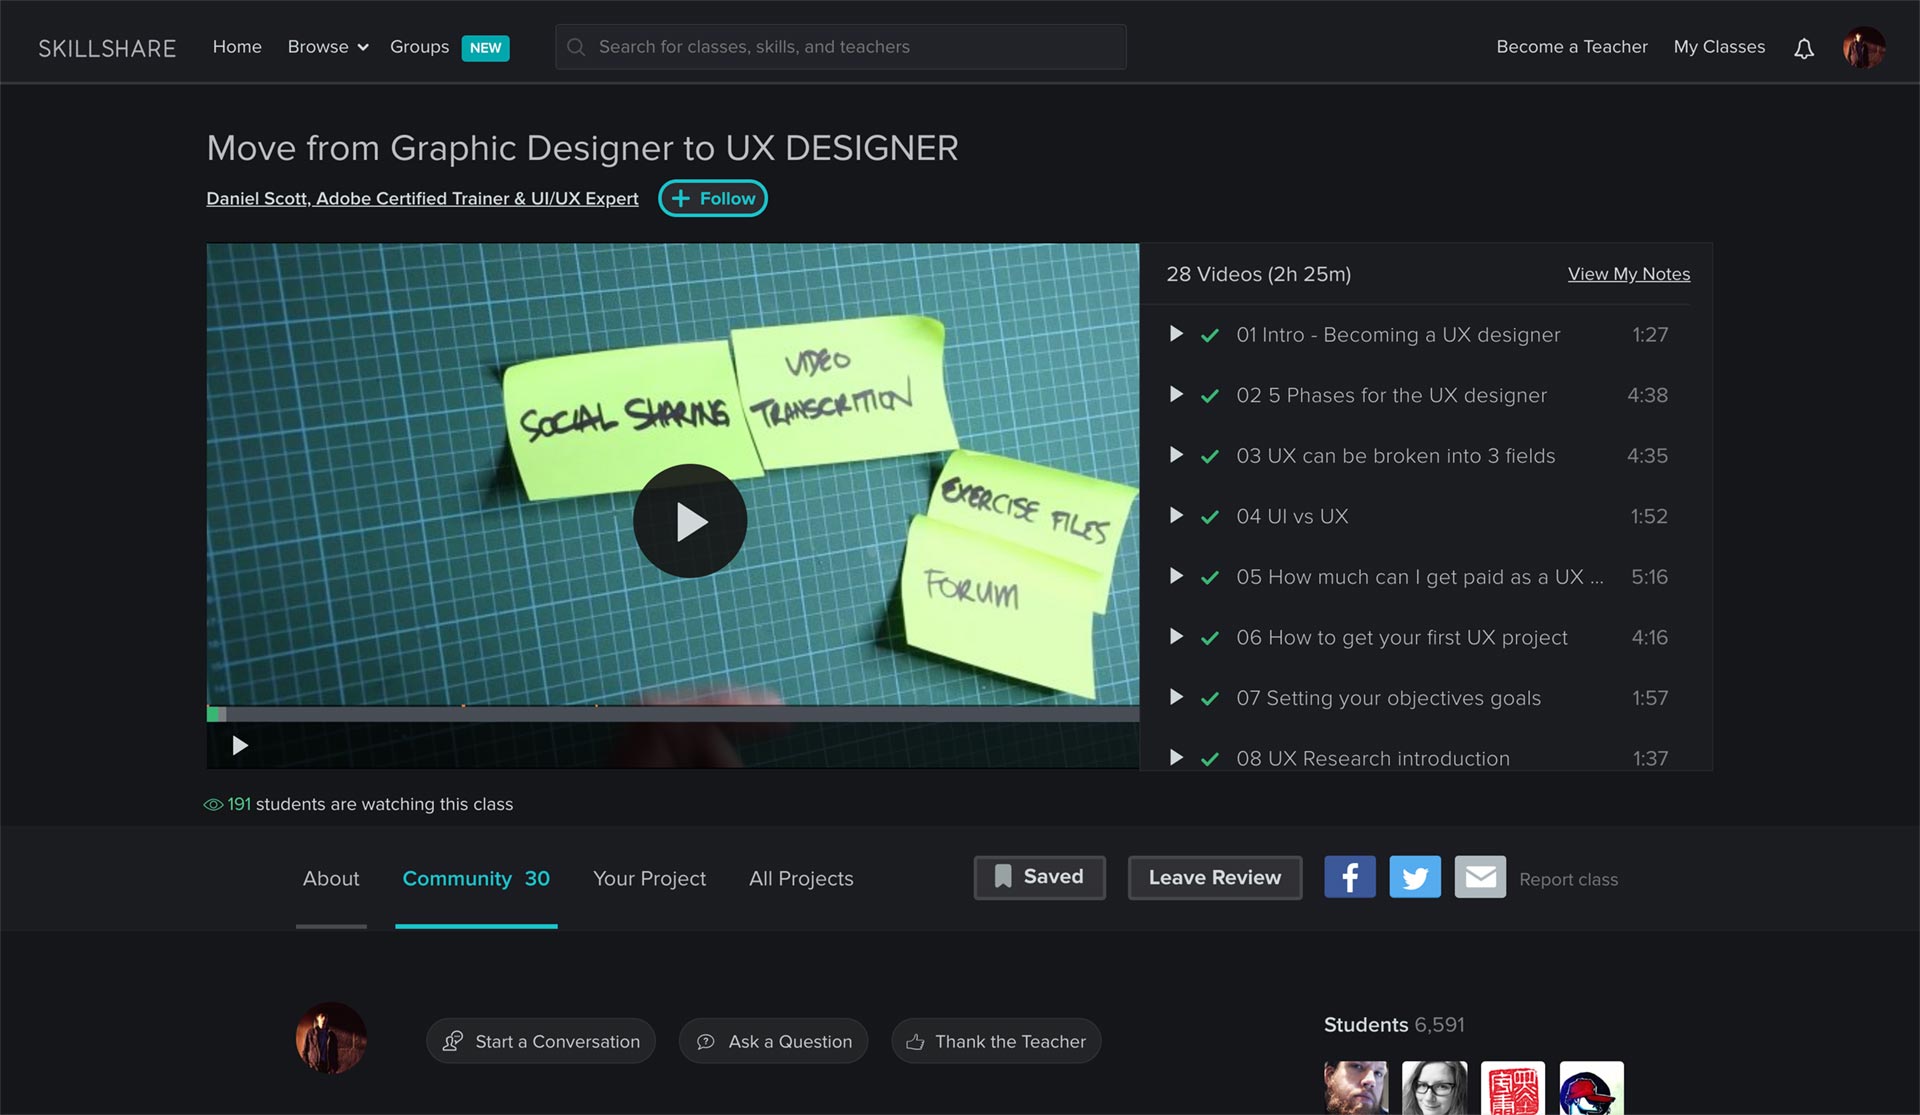
Task: Open the All Projects tab
Action: (x=801, y=878)
